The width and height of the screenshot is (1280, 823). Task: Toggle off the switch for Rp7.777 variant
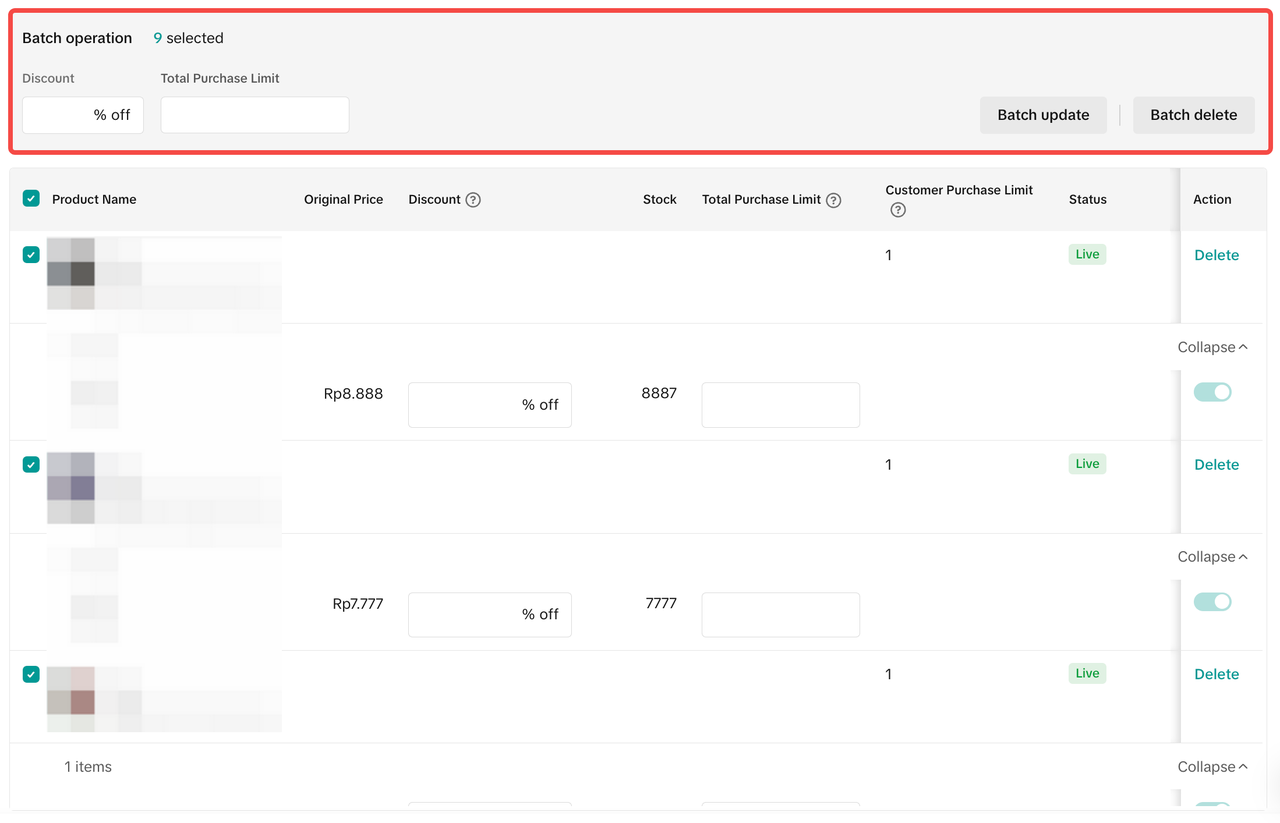point(1212,602)
